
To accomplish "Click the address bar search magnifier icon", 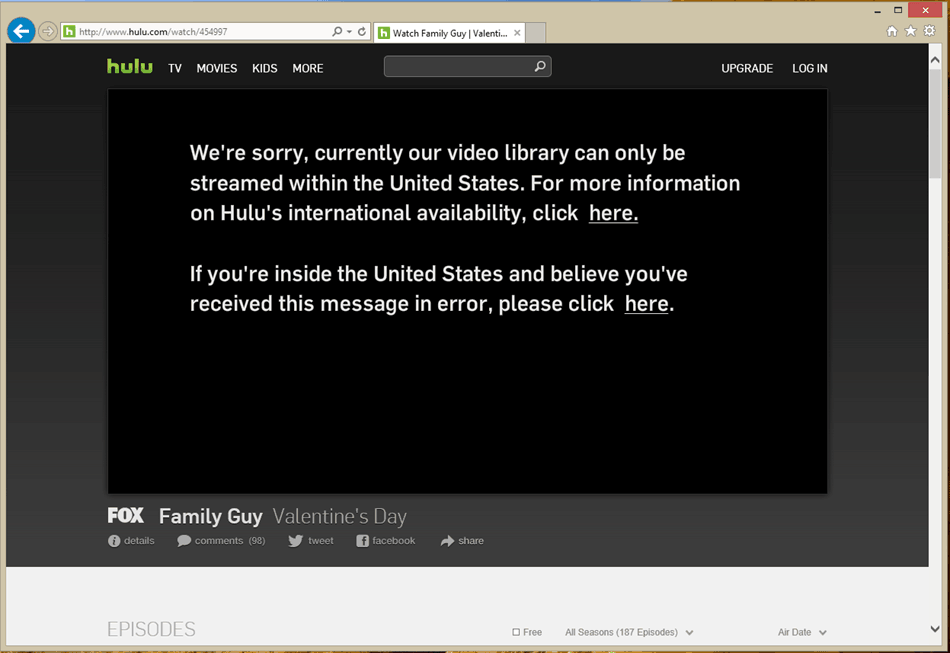I will pyautogui.click(x=337, y=31).
